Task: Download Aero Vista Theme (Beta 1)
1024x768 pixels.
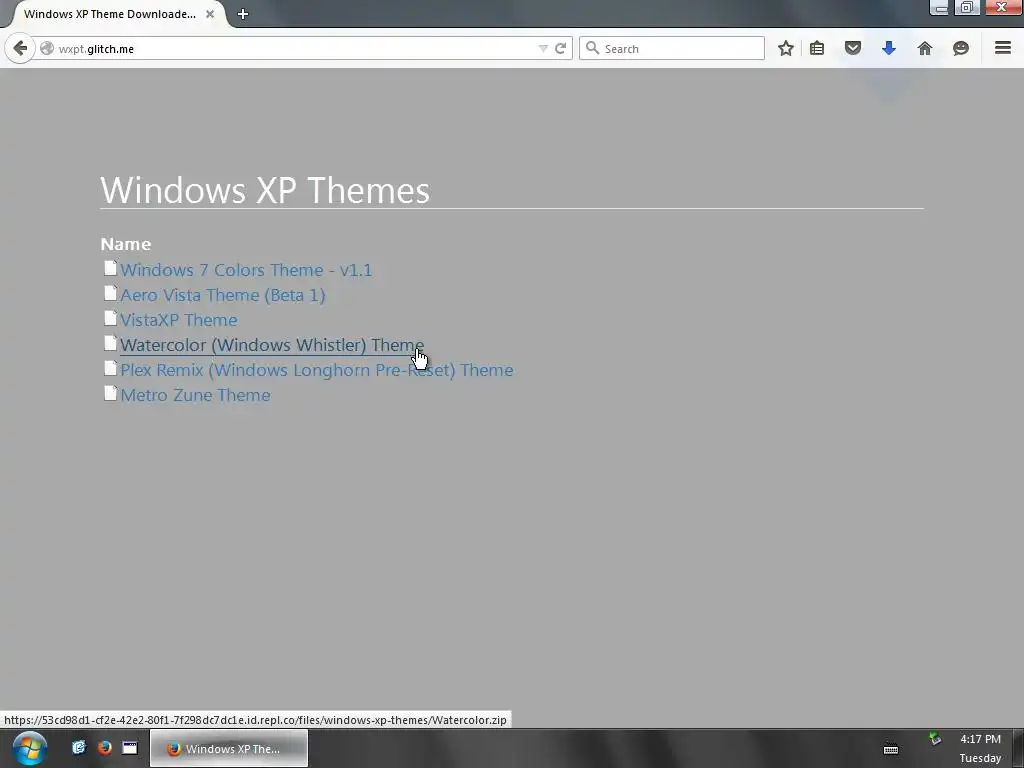Action: pyautogui.click(x=223, y=295)
